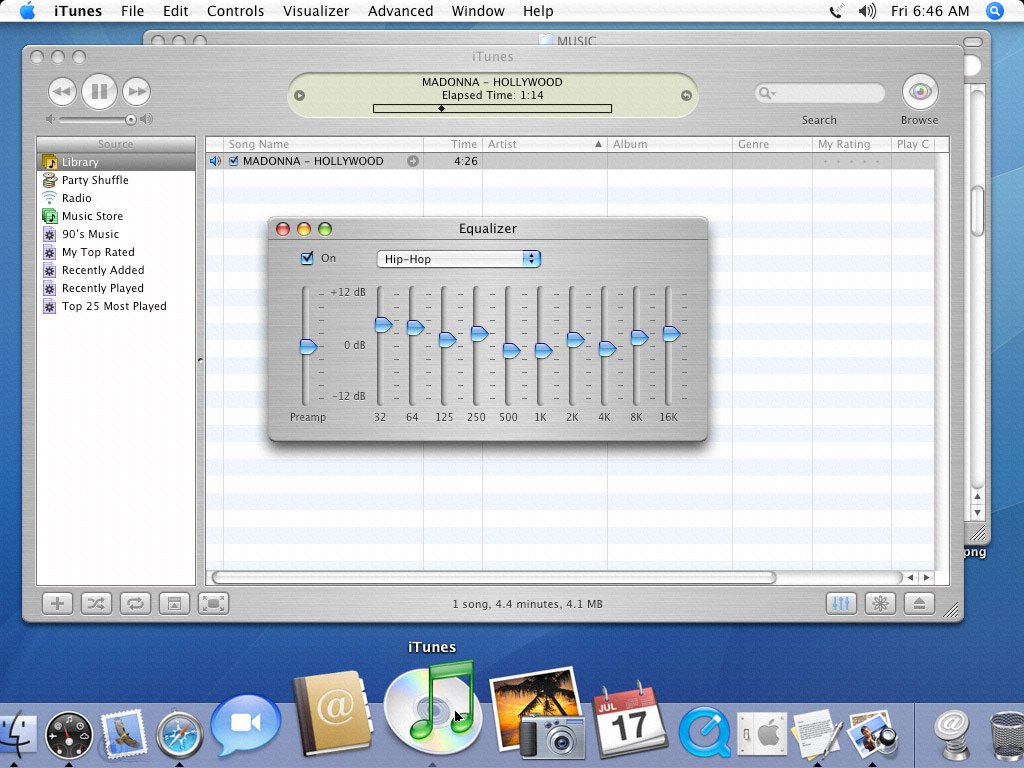Show or hide song artwork button
Screen dimensions: 1024x768
[174, 604]
